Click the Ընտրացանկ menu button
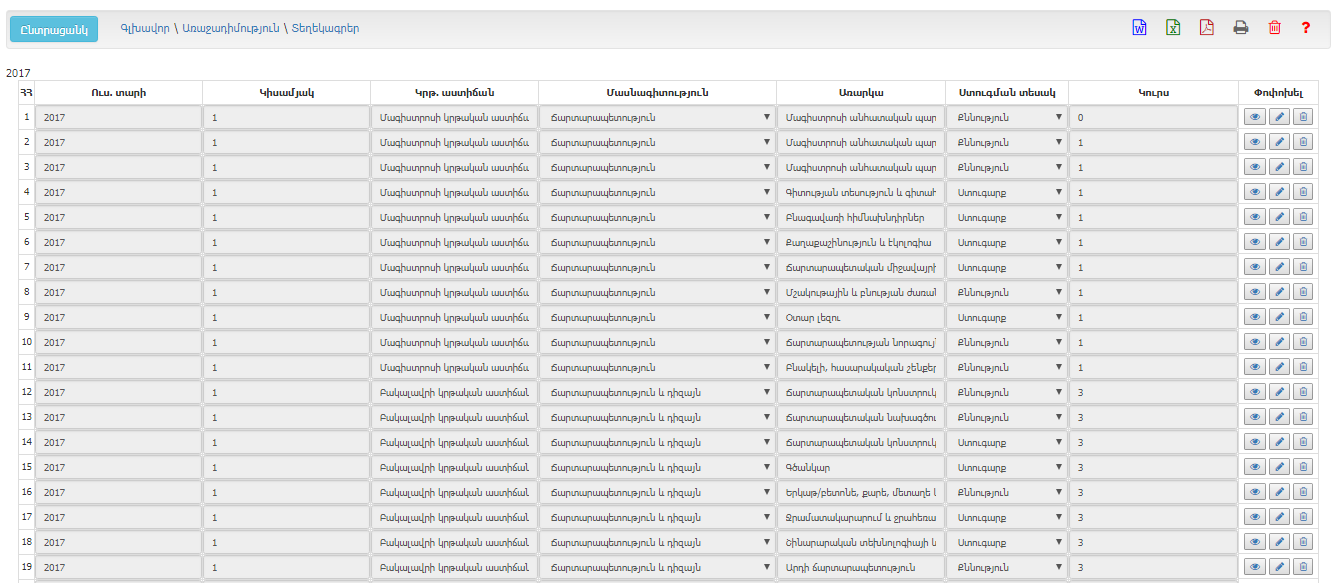This screenshot has width=1337, height=583. [x=54, y=29]
